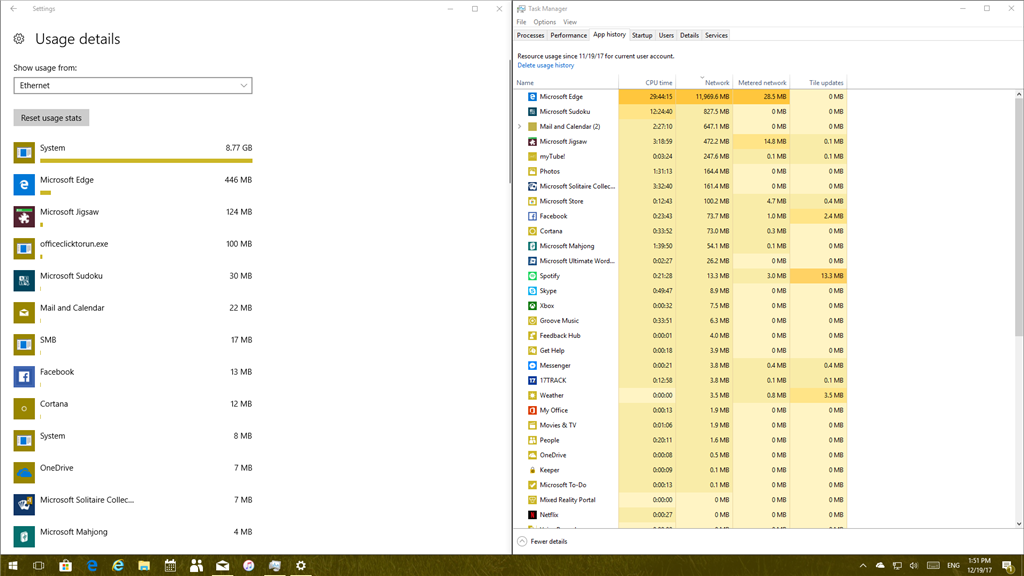Show hidden system tray icons

pyautogui.click(x=863, y=566)
